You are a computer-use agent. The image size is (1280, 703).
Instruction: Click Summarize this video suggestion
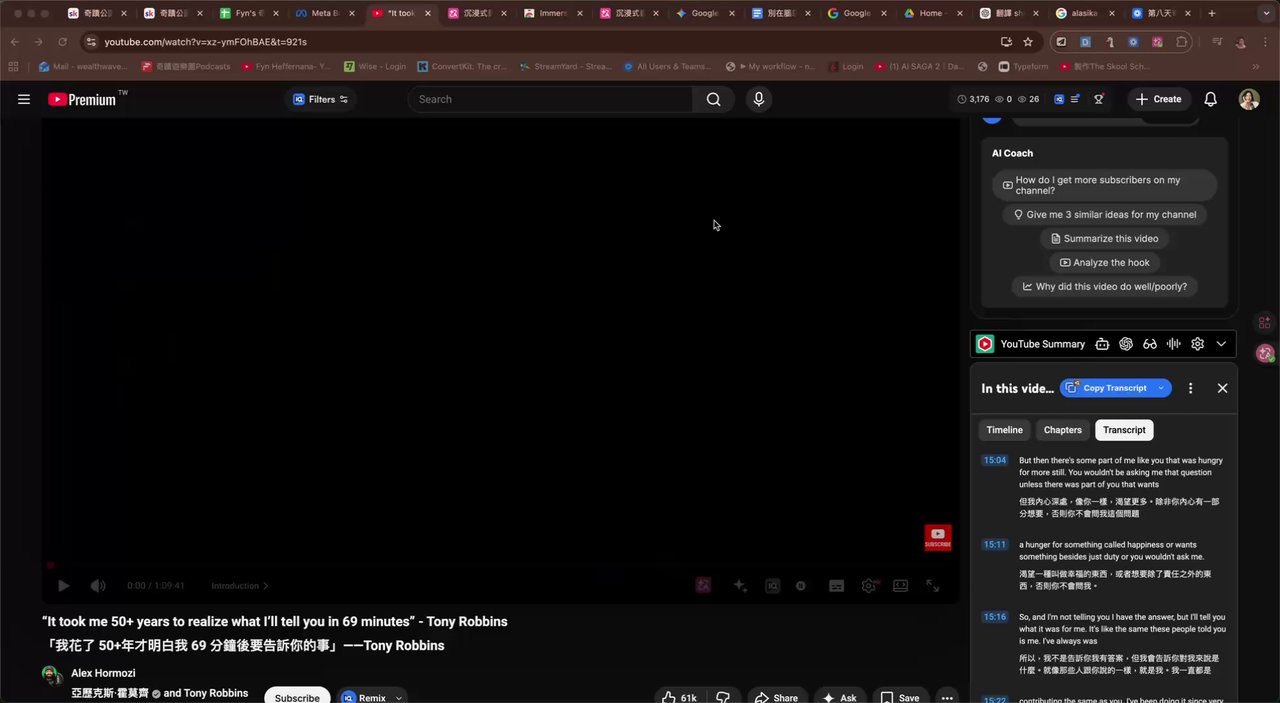point(1104,238)
